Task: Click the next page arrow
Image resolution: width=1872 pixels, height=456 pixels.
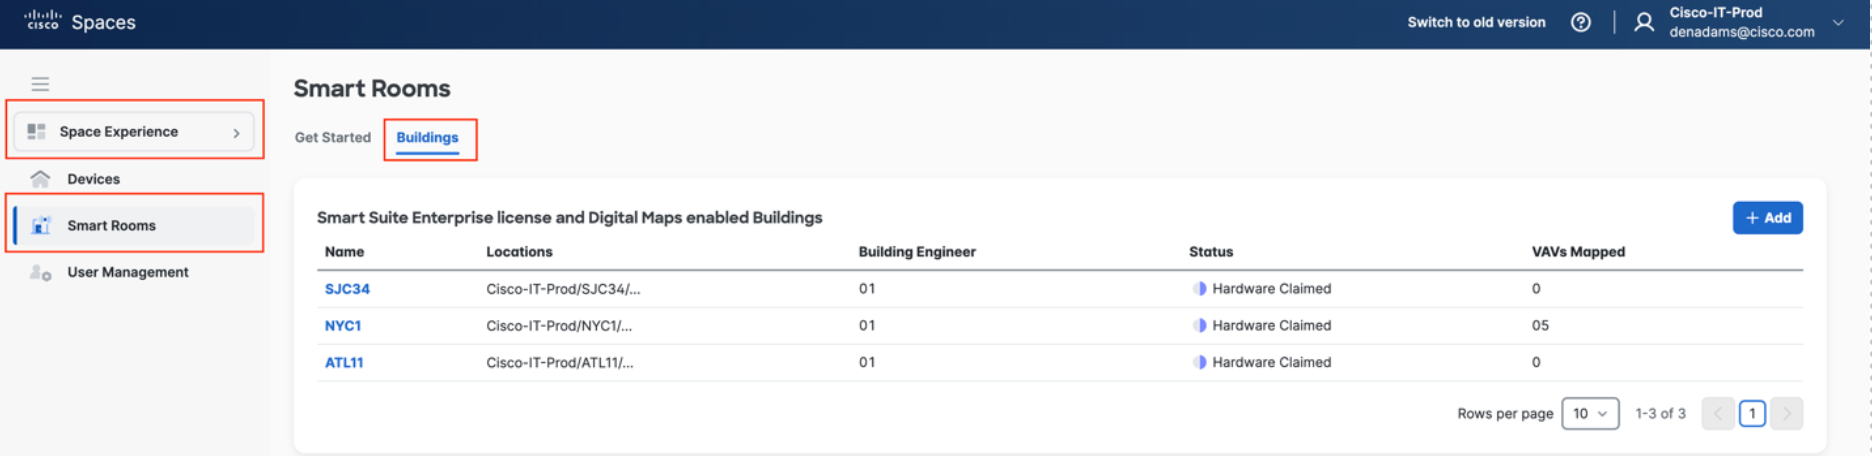Action: (x=1786, y=414)
